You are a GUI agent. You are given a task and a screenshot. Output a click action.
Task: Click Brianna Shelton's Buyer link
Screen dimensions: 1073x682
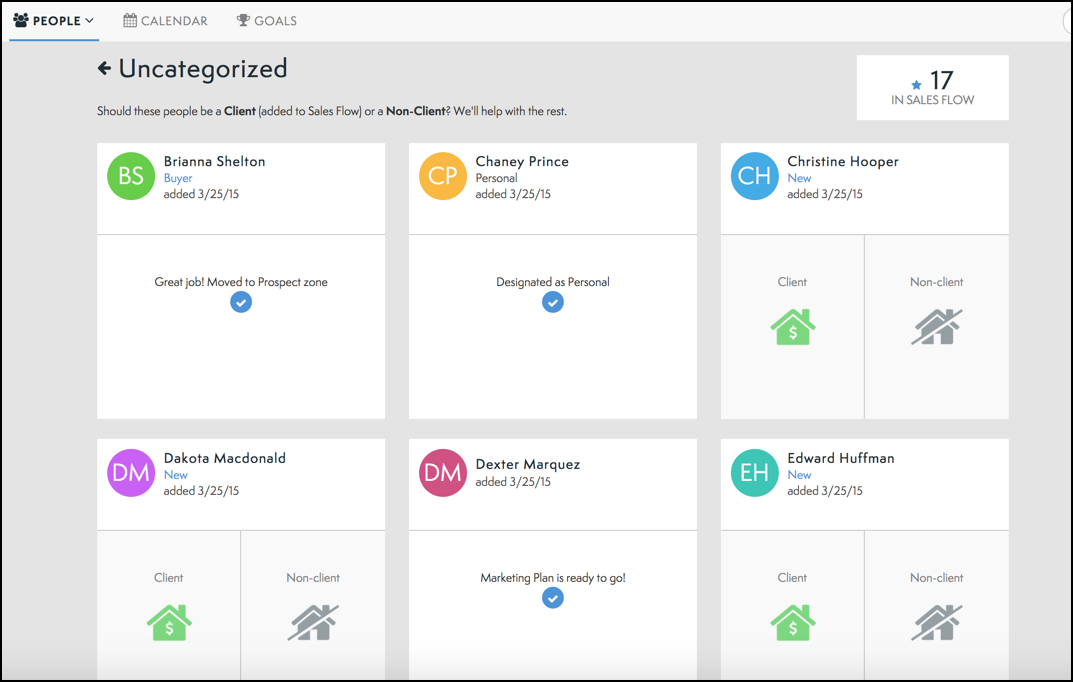click(178, 178)
